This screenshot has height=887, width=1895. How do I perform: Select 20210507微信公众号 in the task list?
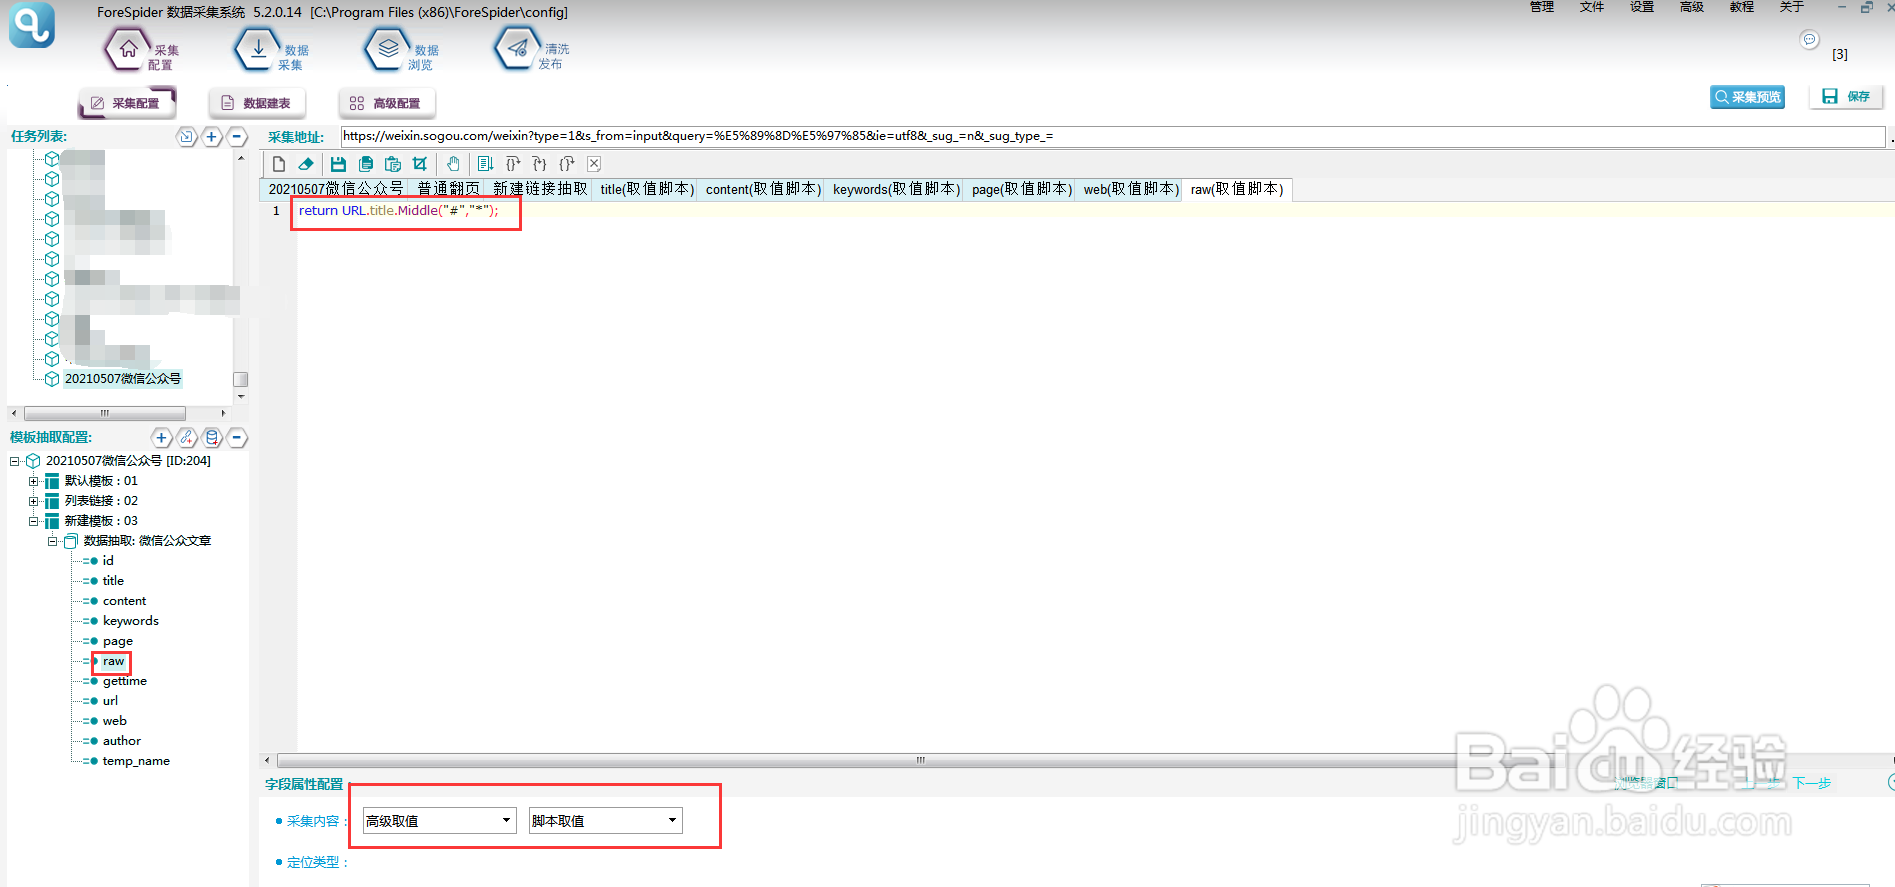point(123,379)
